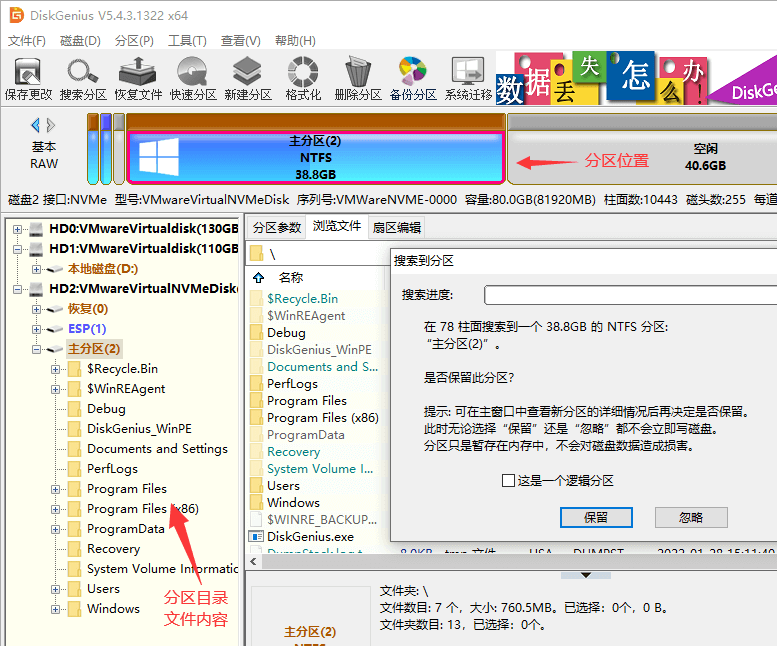Select DiskGenius.exe in the file list
The height and width of the screenshot is (646, 777).
click(x=310, y=536)
